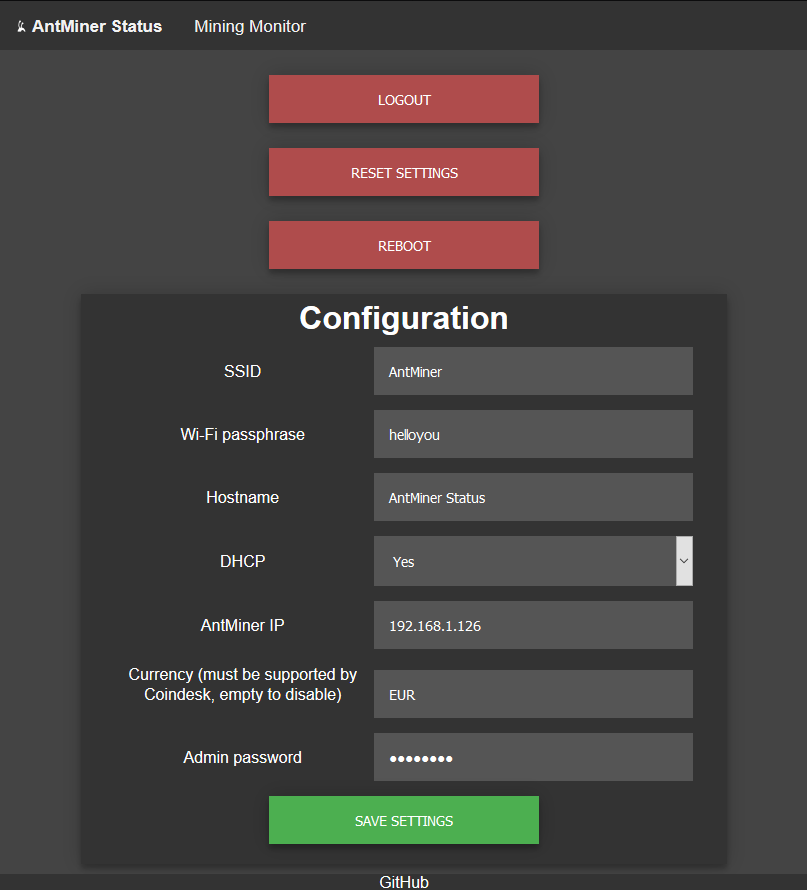Click the Hostname label
The width and height of the screenshot is (807, 890).
coord(242,497)
